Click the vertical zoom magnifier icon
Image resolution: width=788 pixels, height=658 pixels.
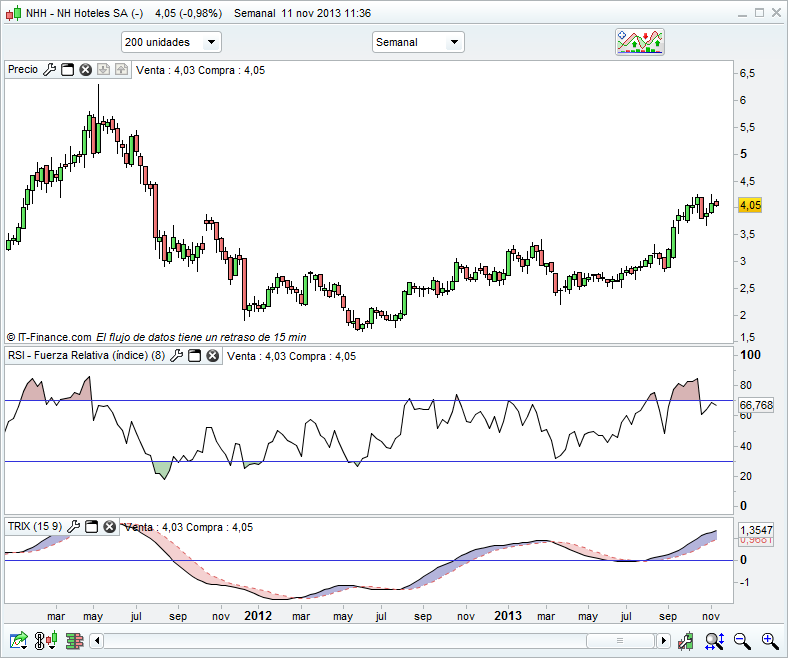(714, 640)
